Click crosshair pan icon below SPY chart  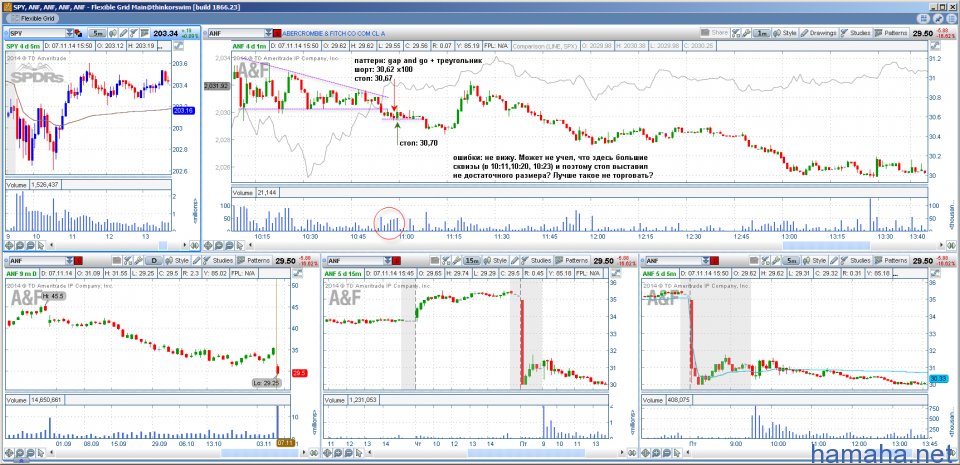pyautogui.click(x=9, y=245)
